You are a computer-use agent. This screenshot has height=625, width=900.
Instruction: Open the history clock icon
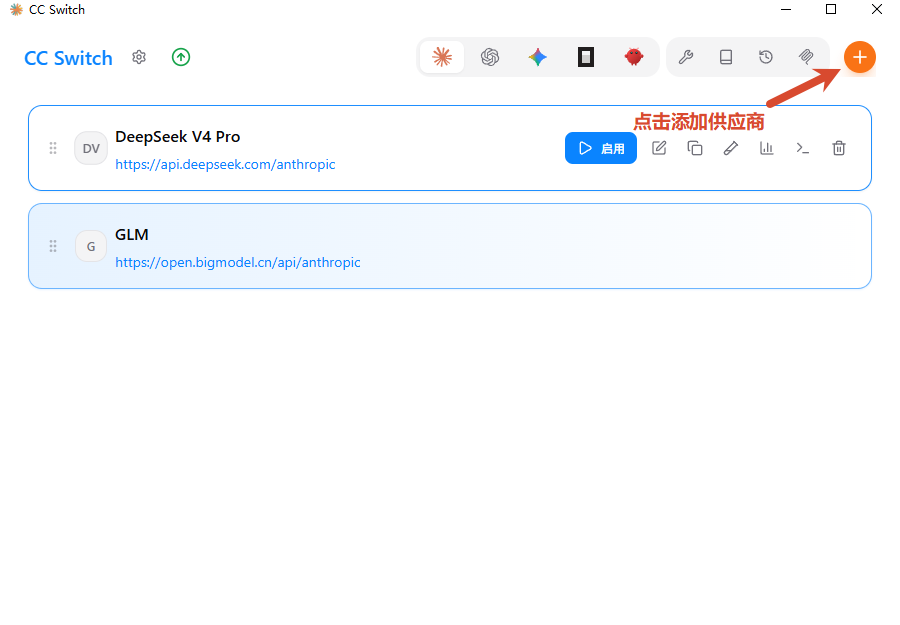pyautogui.click(x=766, y=57)
